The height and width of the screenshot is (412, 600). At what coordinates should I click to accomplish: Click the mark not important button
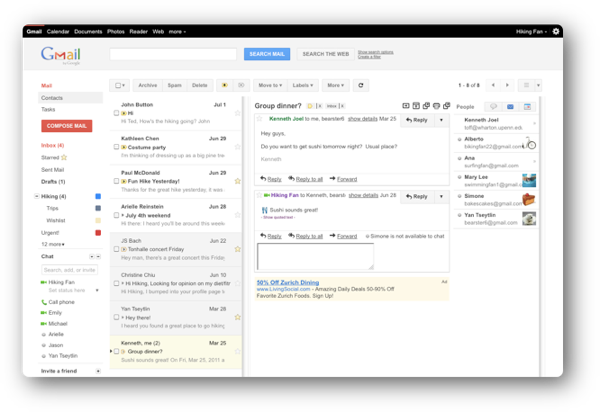click(241, 85)
